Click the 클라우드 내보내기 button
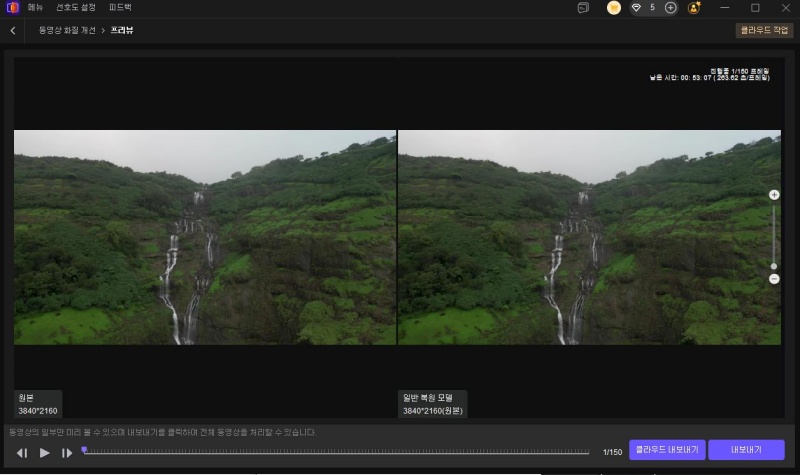The image size is (800, 475). tap(667, 450)
